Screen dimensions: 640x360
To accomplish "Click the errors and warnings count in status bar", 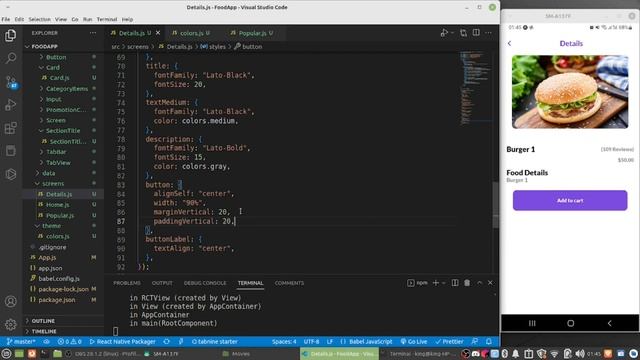I will pyautogui.click(x=69, y=342).
